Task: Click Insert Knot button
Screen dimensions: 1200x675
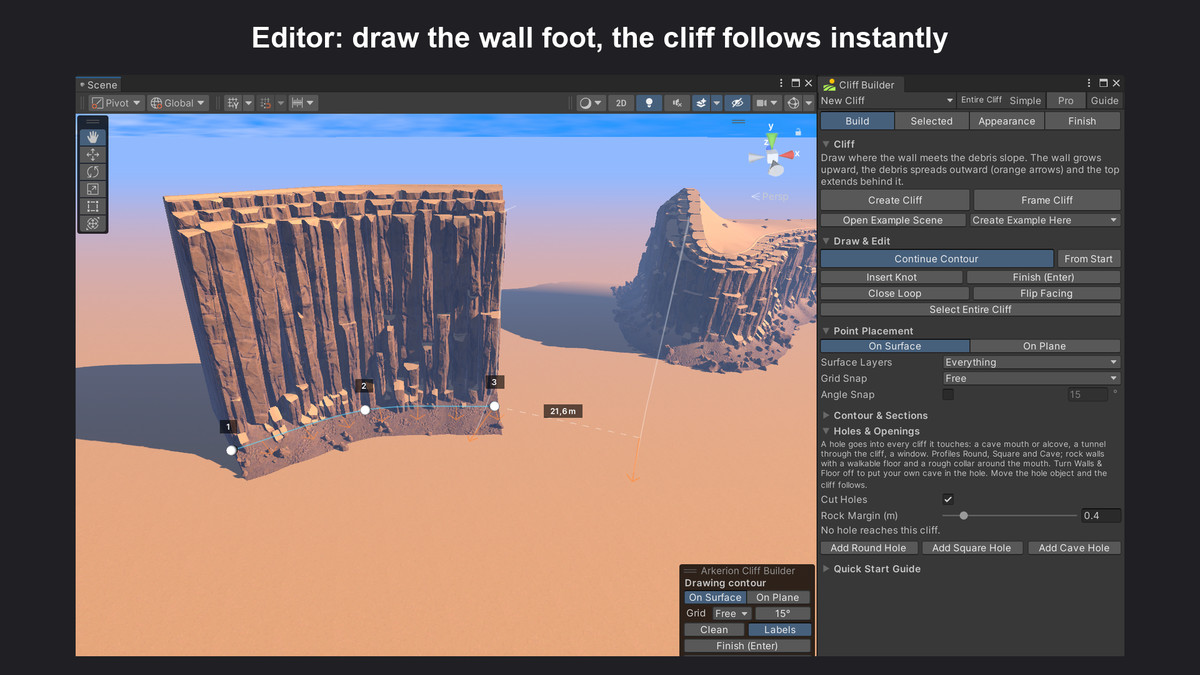Action: (892, 277)
